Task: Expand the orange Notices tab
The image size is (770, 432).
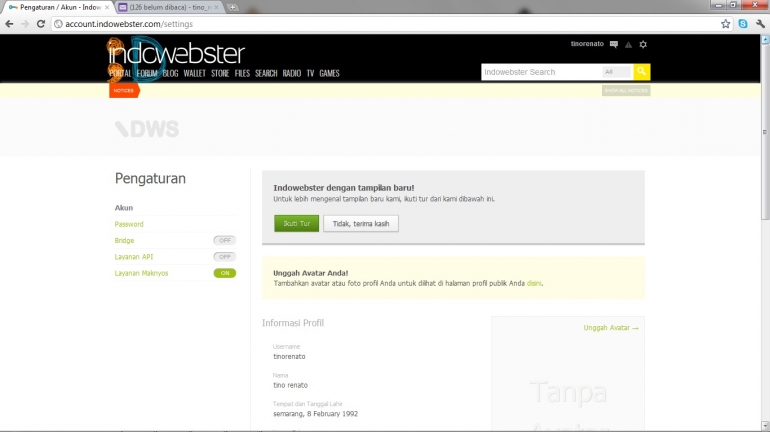Action: (124, 90)
